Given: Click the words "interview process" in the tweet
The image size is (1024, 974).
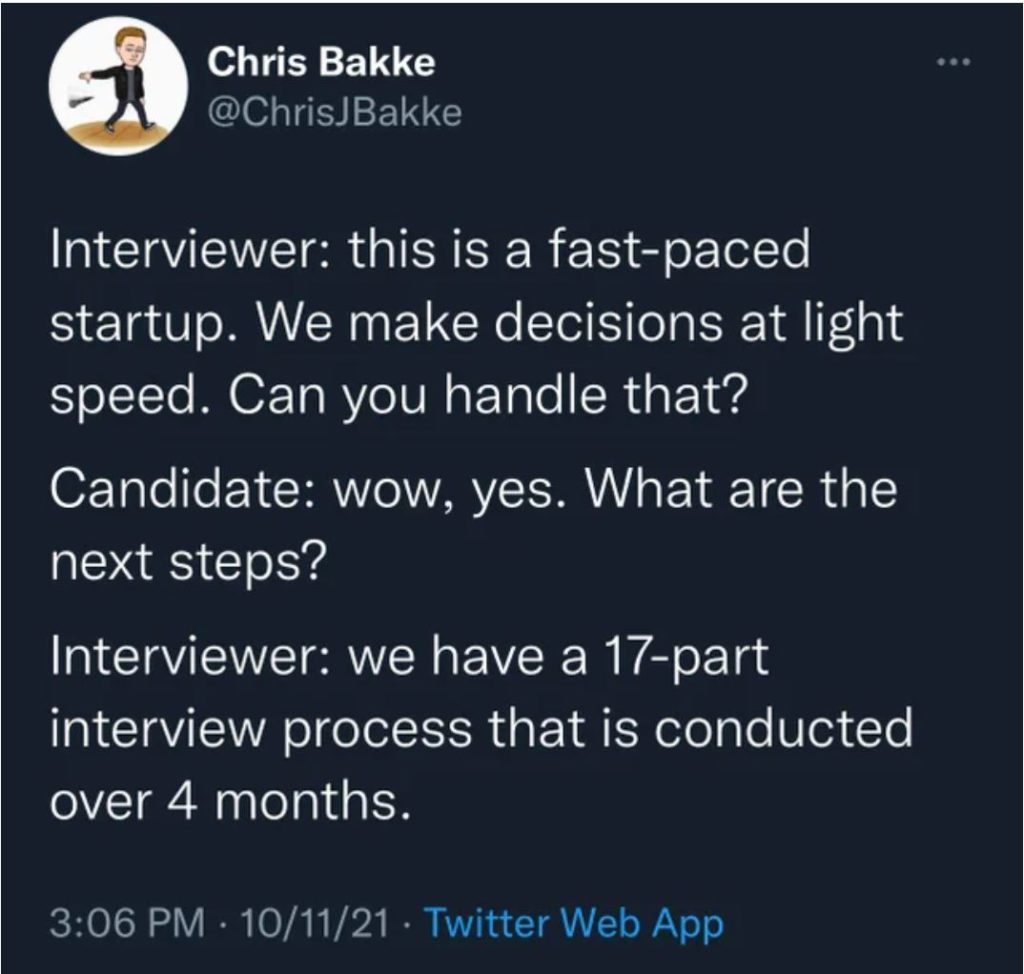Looking at the screenshot, I should 261,729.
